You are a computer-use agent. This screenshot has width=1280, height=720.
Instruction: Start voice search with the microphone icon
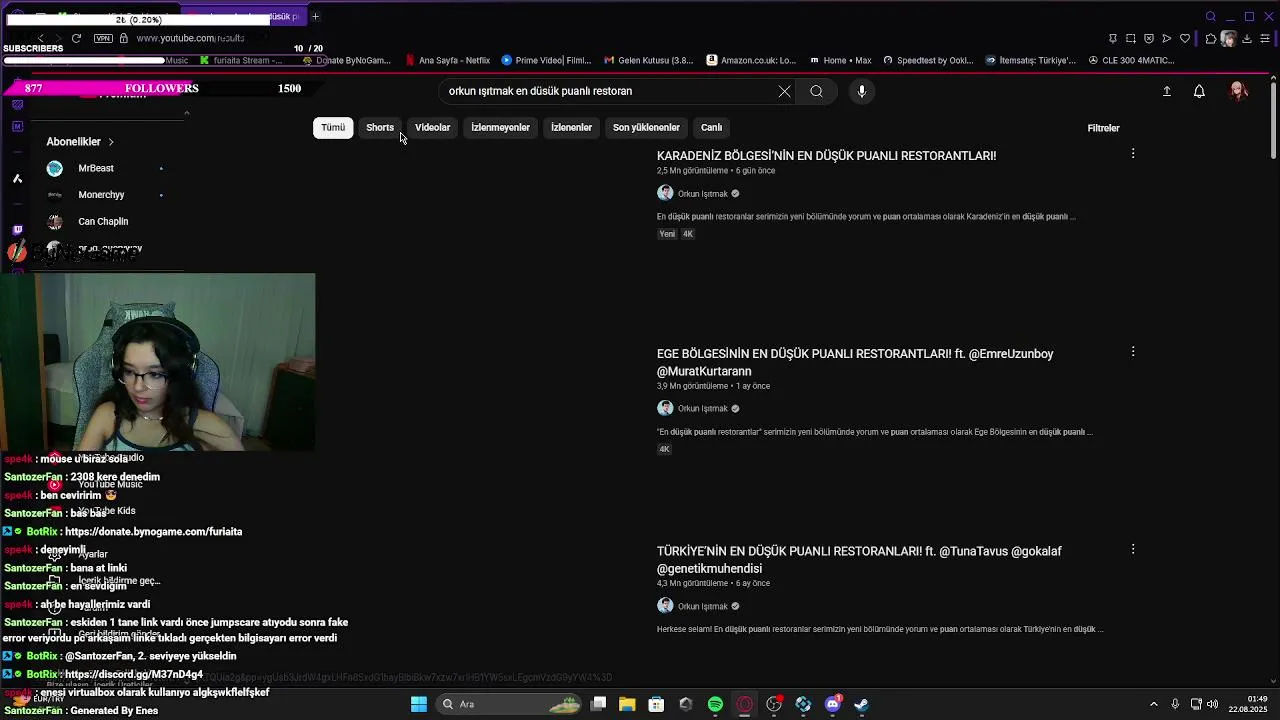862,91
